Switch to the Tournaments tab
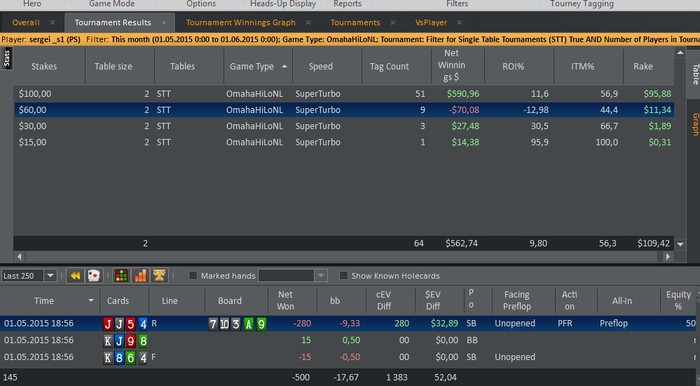This screenshot has width=700, height=386. coord(355,22)
